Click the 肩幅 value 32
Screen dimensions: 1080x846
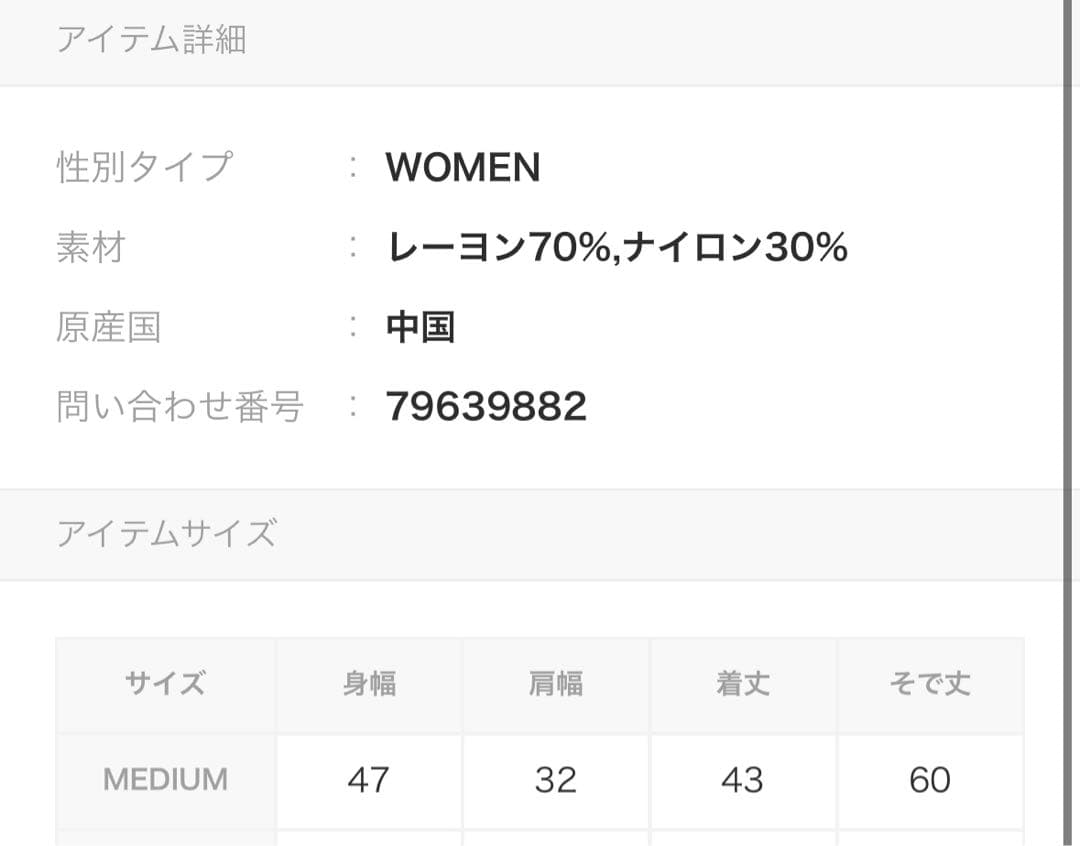556,781
